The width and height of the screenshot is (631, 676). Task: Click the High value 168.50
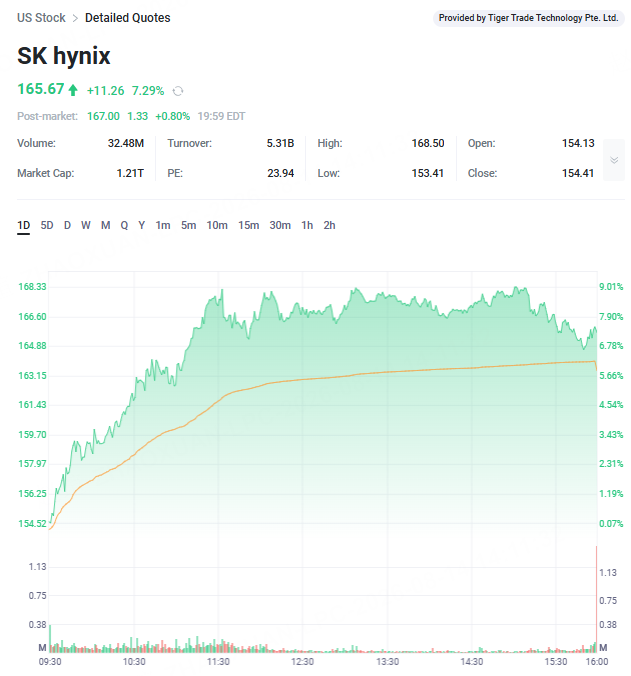coord(428,143)
